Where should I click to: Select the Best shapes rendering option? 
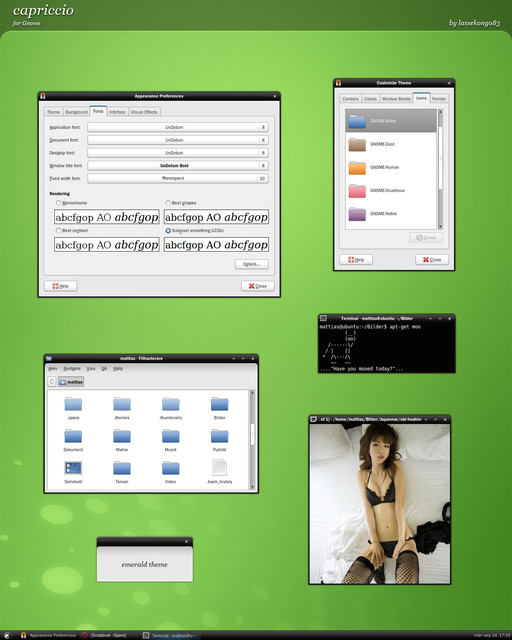[x=168, y=203]
